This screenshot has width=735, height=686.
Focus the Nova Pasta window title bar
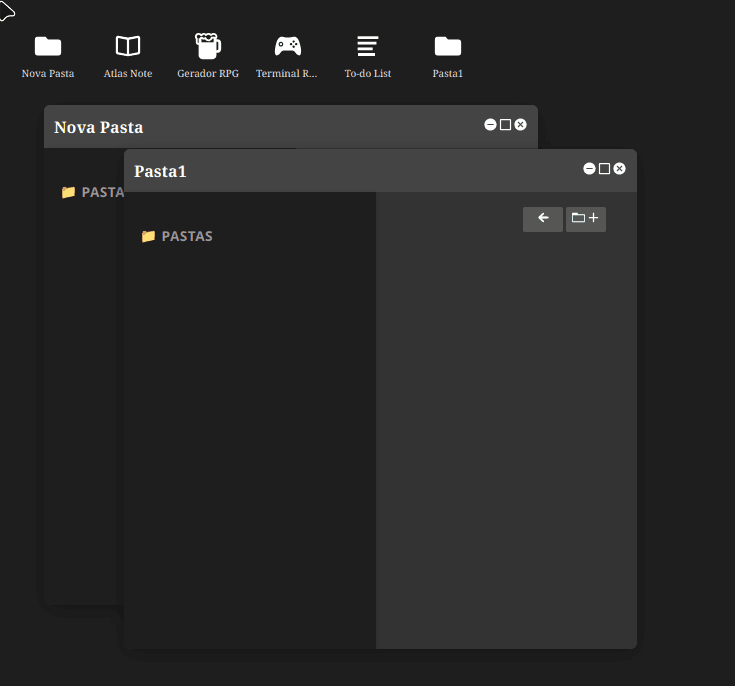300,127
